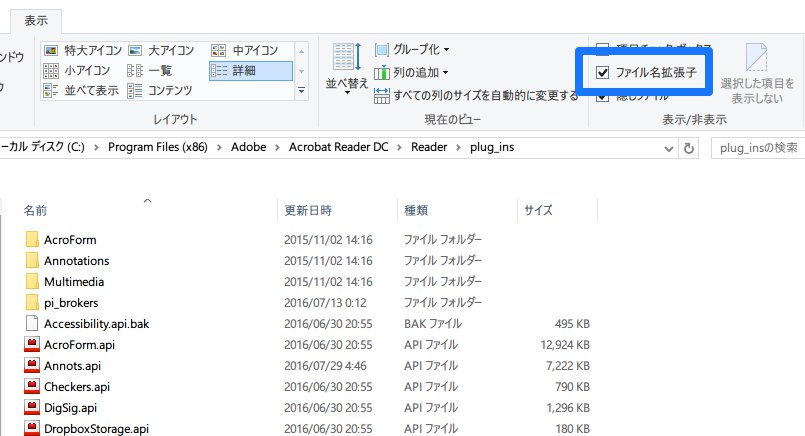The image size is (805, 436).
Task: Switch to 中アイコン layout
Action: pyautogui.click(x=245, y=50)
